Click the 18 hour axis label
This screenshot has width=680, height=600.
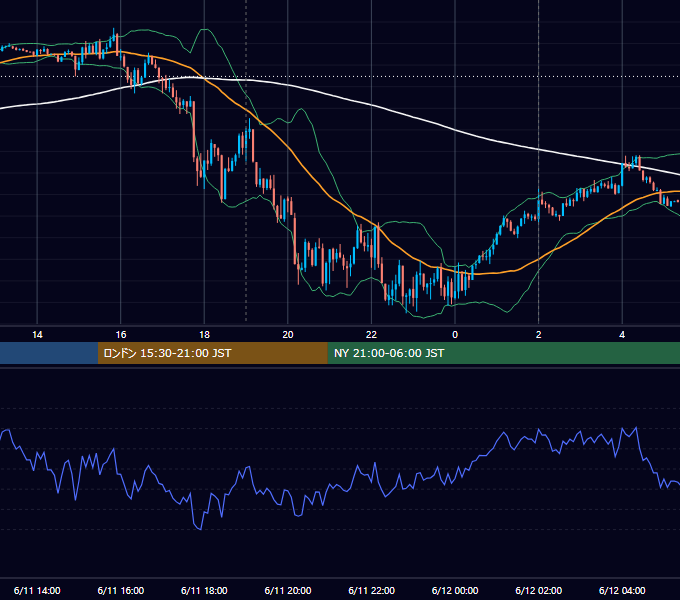coord(204,335)
